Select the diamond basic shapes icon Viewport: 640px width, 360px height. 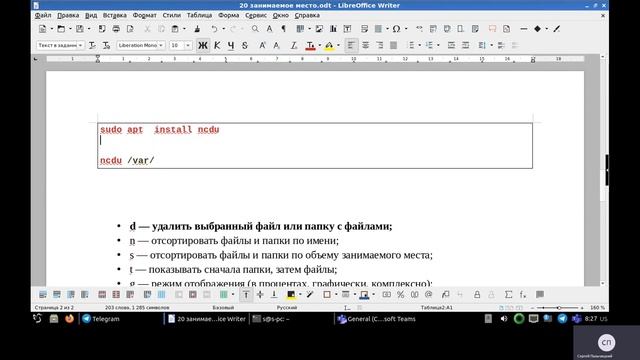click(537, 29)
